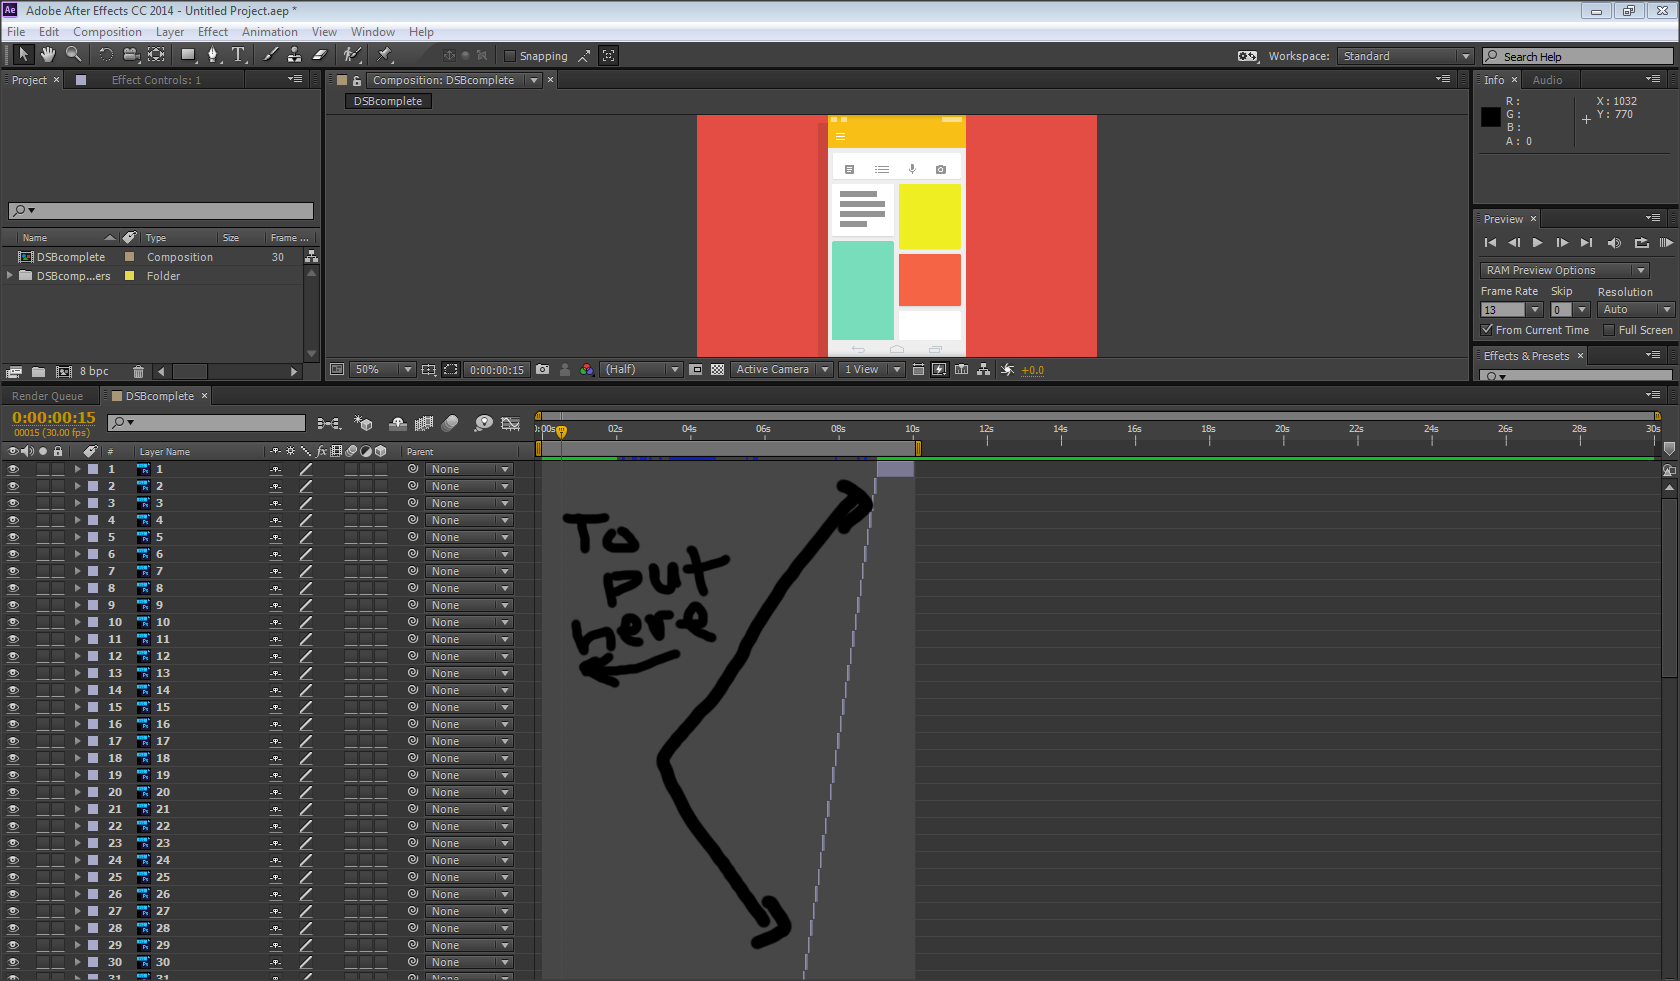Select the Rectangle shape tool
This screenshot has width=1680, height=981.
point(188,55)
